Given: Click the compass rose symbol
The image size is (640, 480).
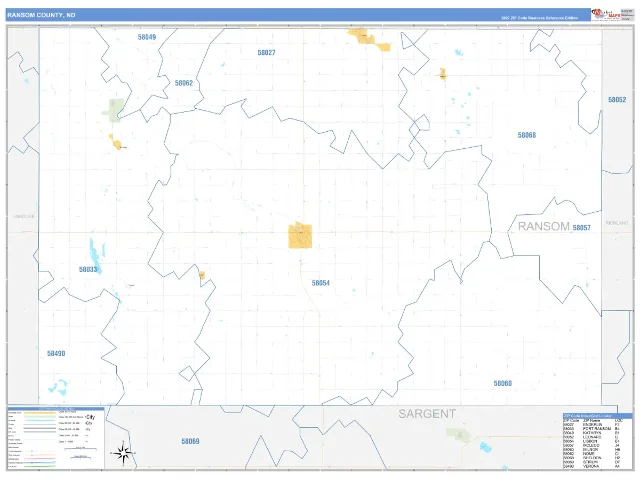Looking at the screenshot, I should point(122,453).
